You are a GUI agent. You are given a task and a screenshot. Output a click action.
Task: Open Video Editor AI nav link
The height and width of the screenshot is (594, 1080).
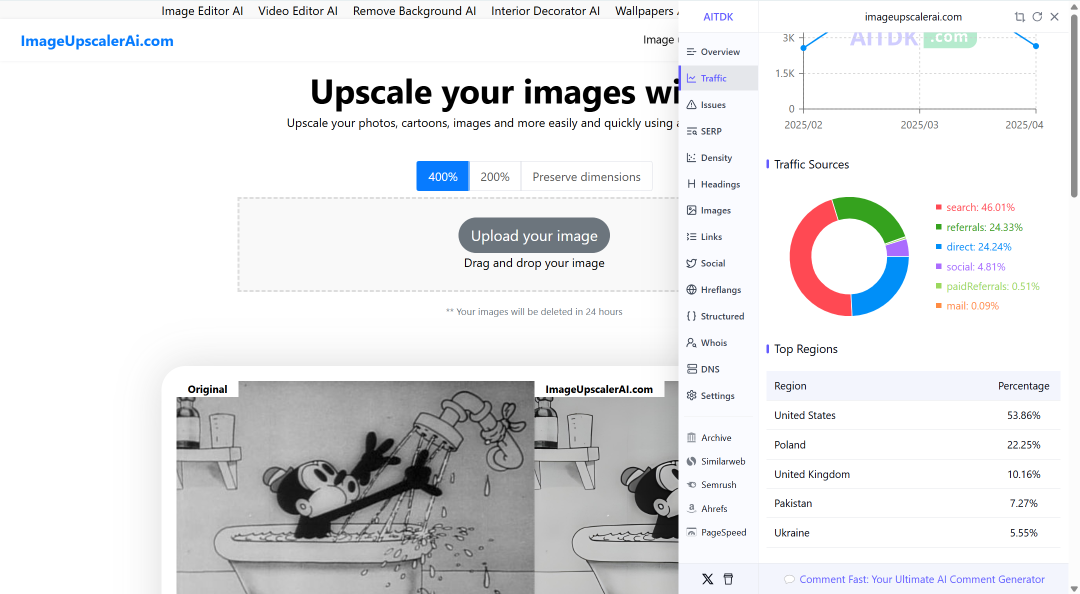(298, 11)
